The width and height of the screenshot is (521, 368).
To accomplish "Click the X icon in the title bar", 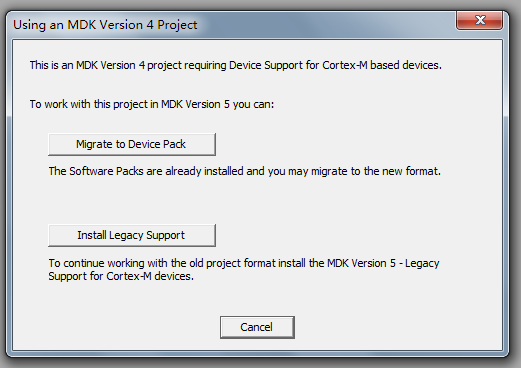I will [x=479, y=20].
